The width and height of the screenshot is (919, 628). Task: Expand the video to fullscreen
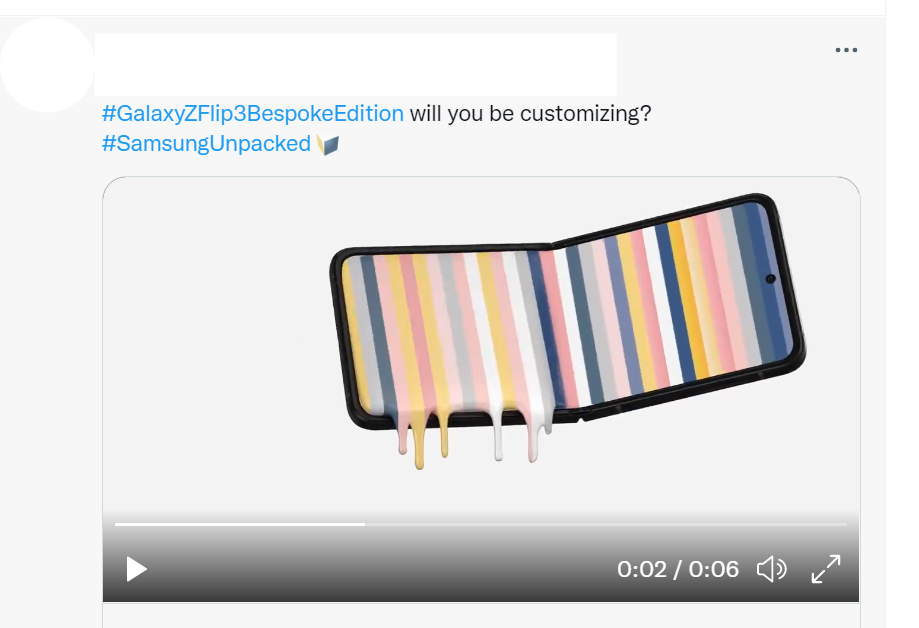pyautogui.click(x=826, y=569)
